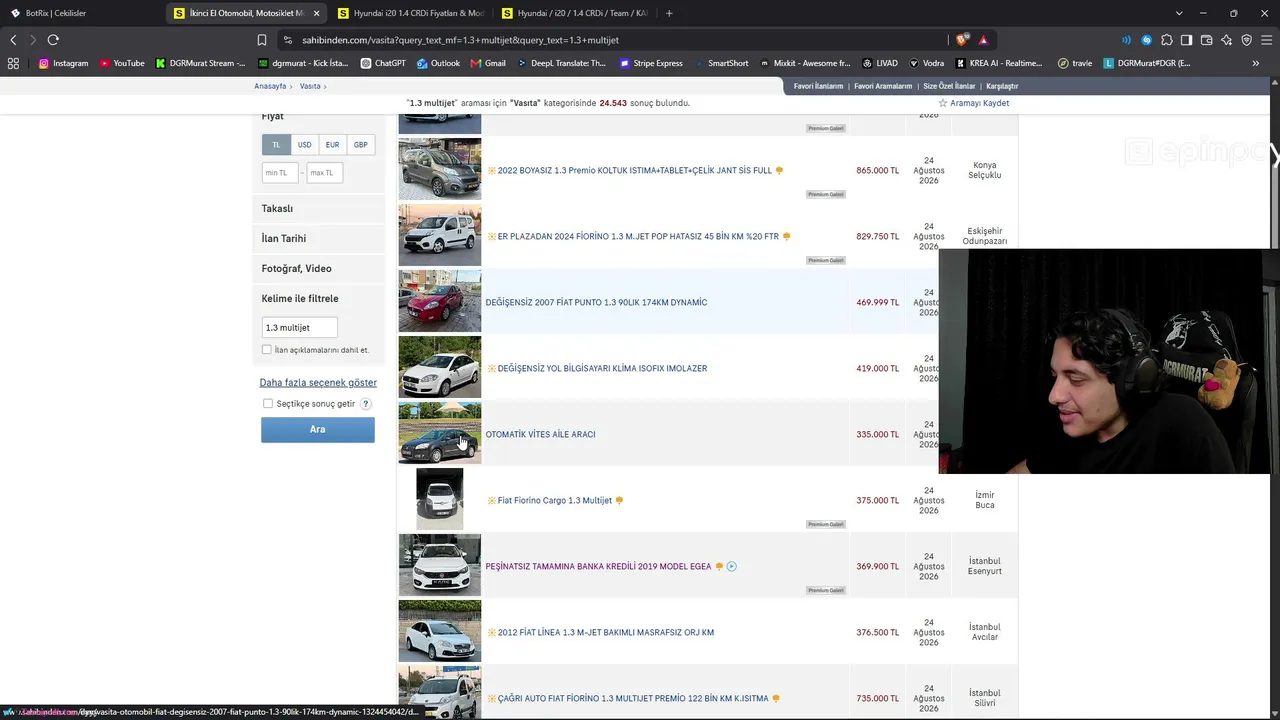Reload the sahibinden page
This screenshot has width=1280, height=720.
[53, 40]
